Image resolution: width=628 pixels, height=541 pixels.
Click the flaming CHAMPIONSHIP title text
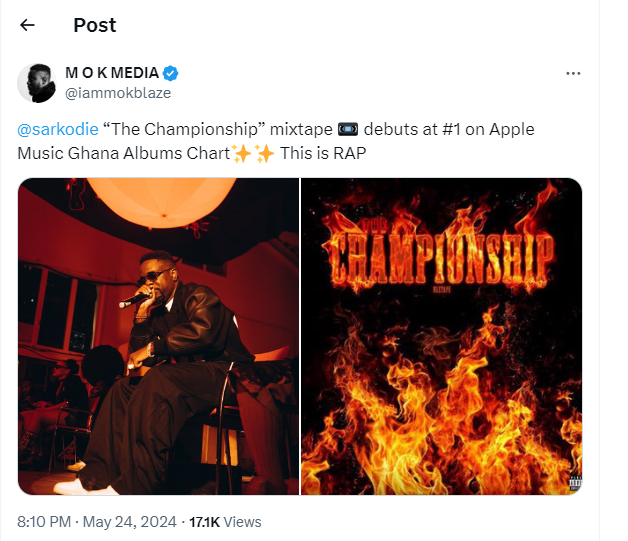(x=441, y=256)
